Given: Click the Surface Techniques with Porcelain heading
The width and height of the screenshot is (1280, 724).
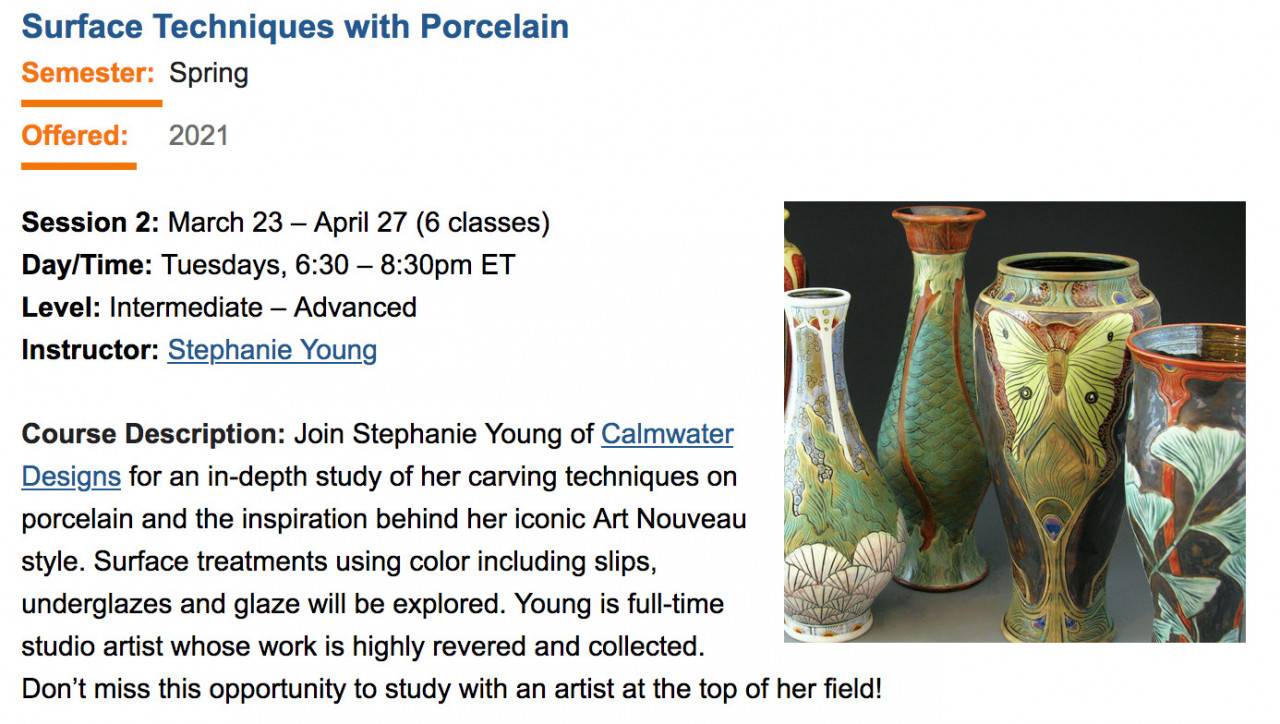Looking at the screenshot, I should 295,26.
